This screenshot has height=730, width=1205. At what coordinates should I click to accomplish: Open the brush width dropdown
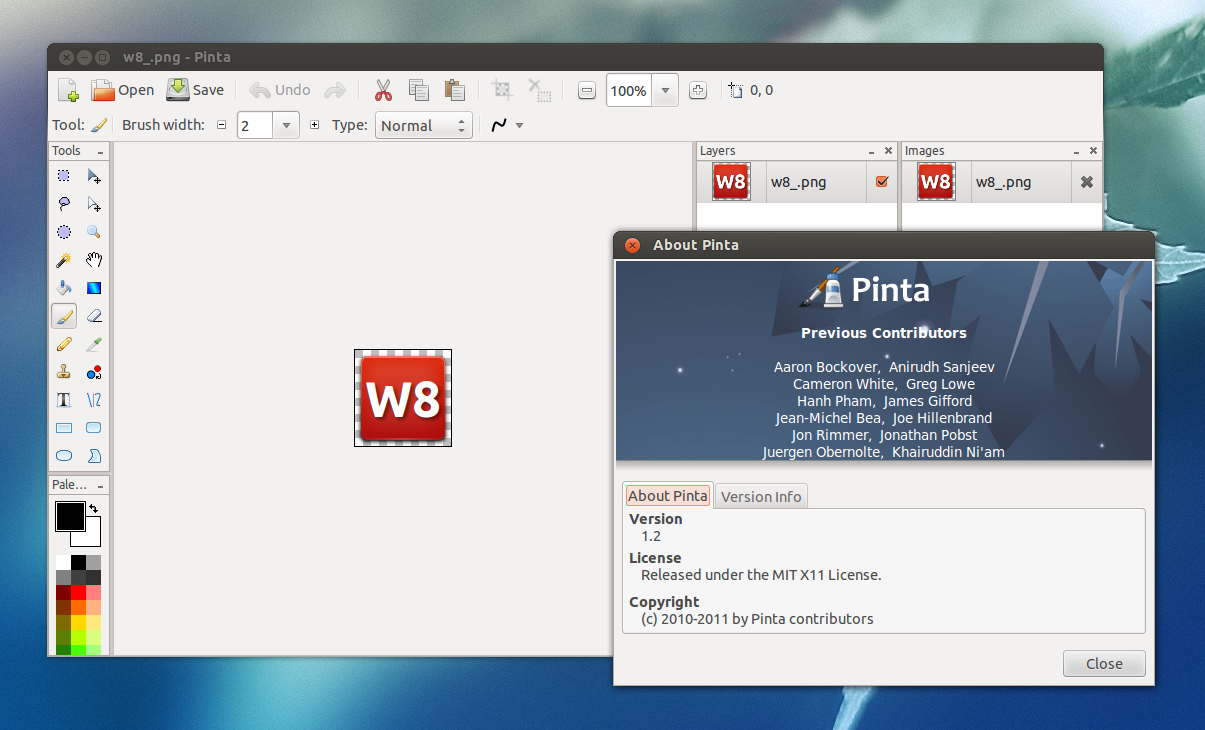(x=287, y=125)
